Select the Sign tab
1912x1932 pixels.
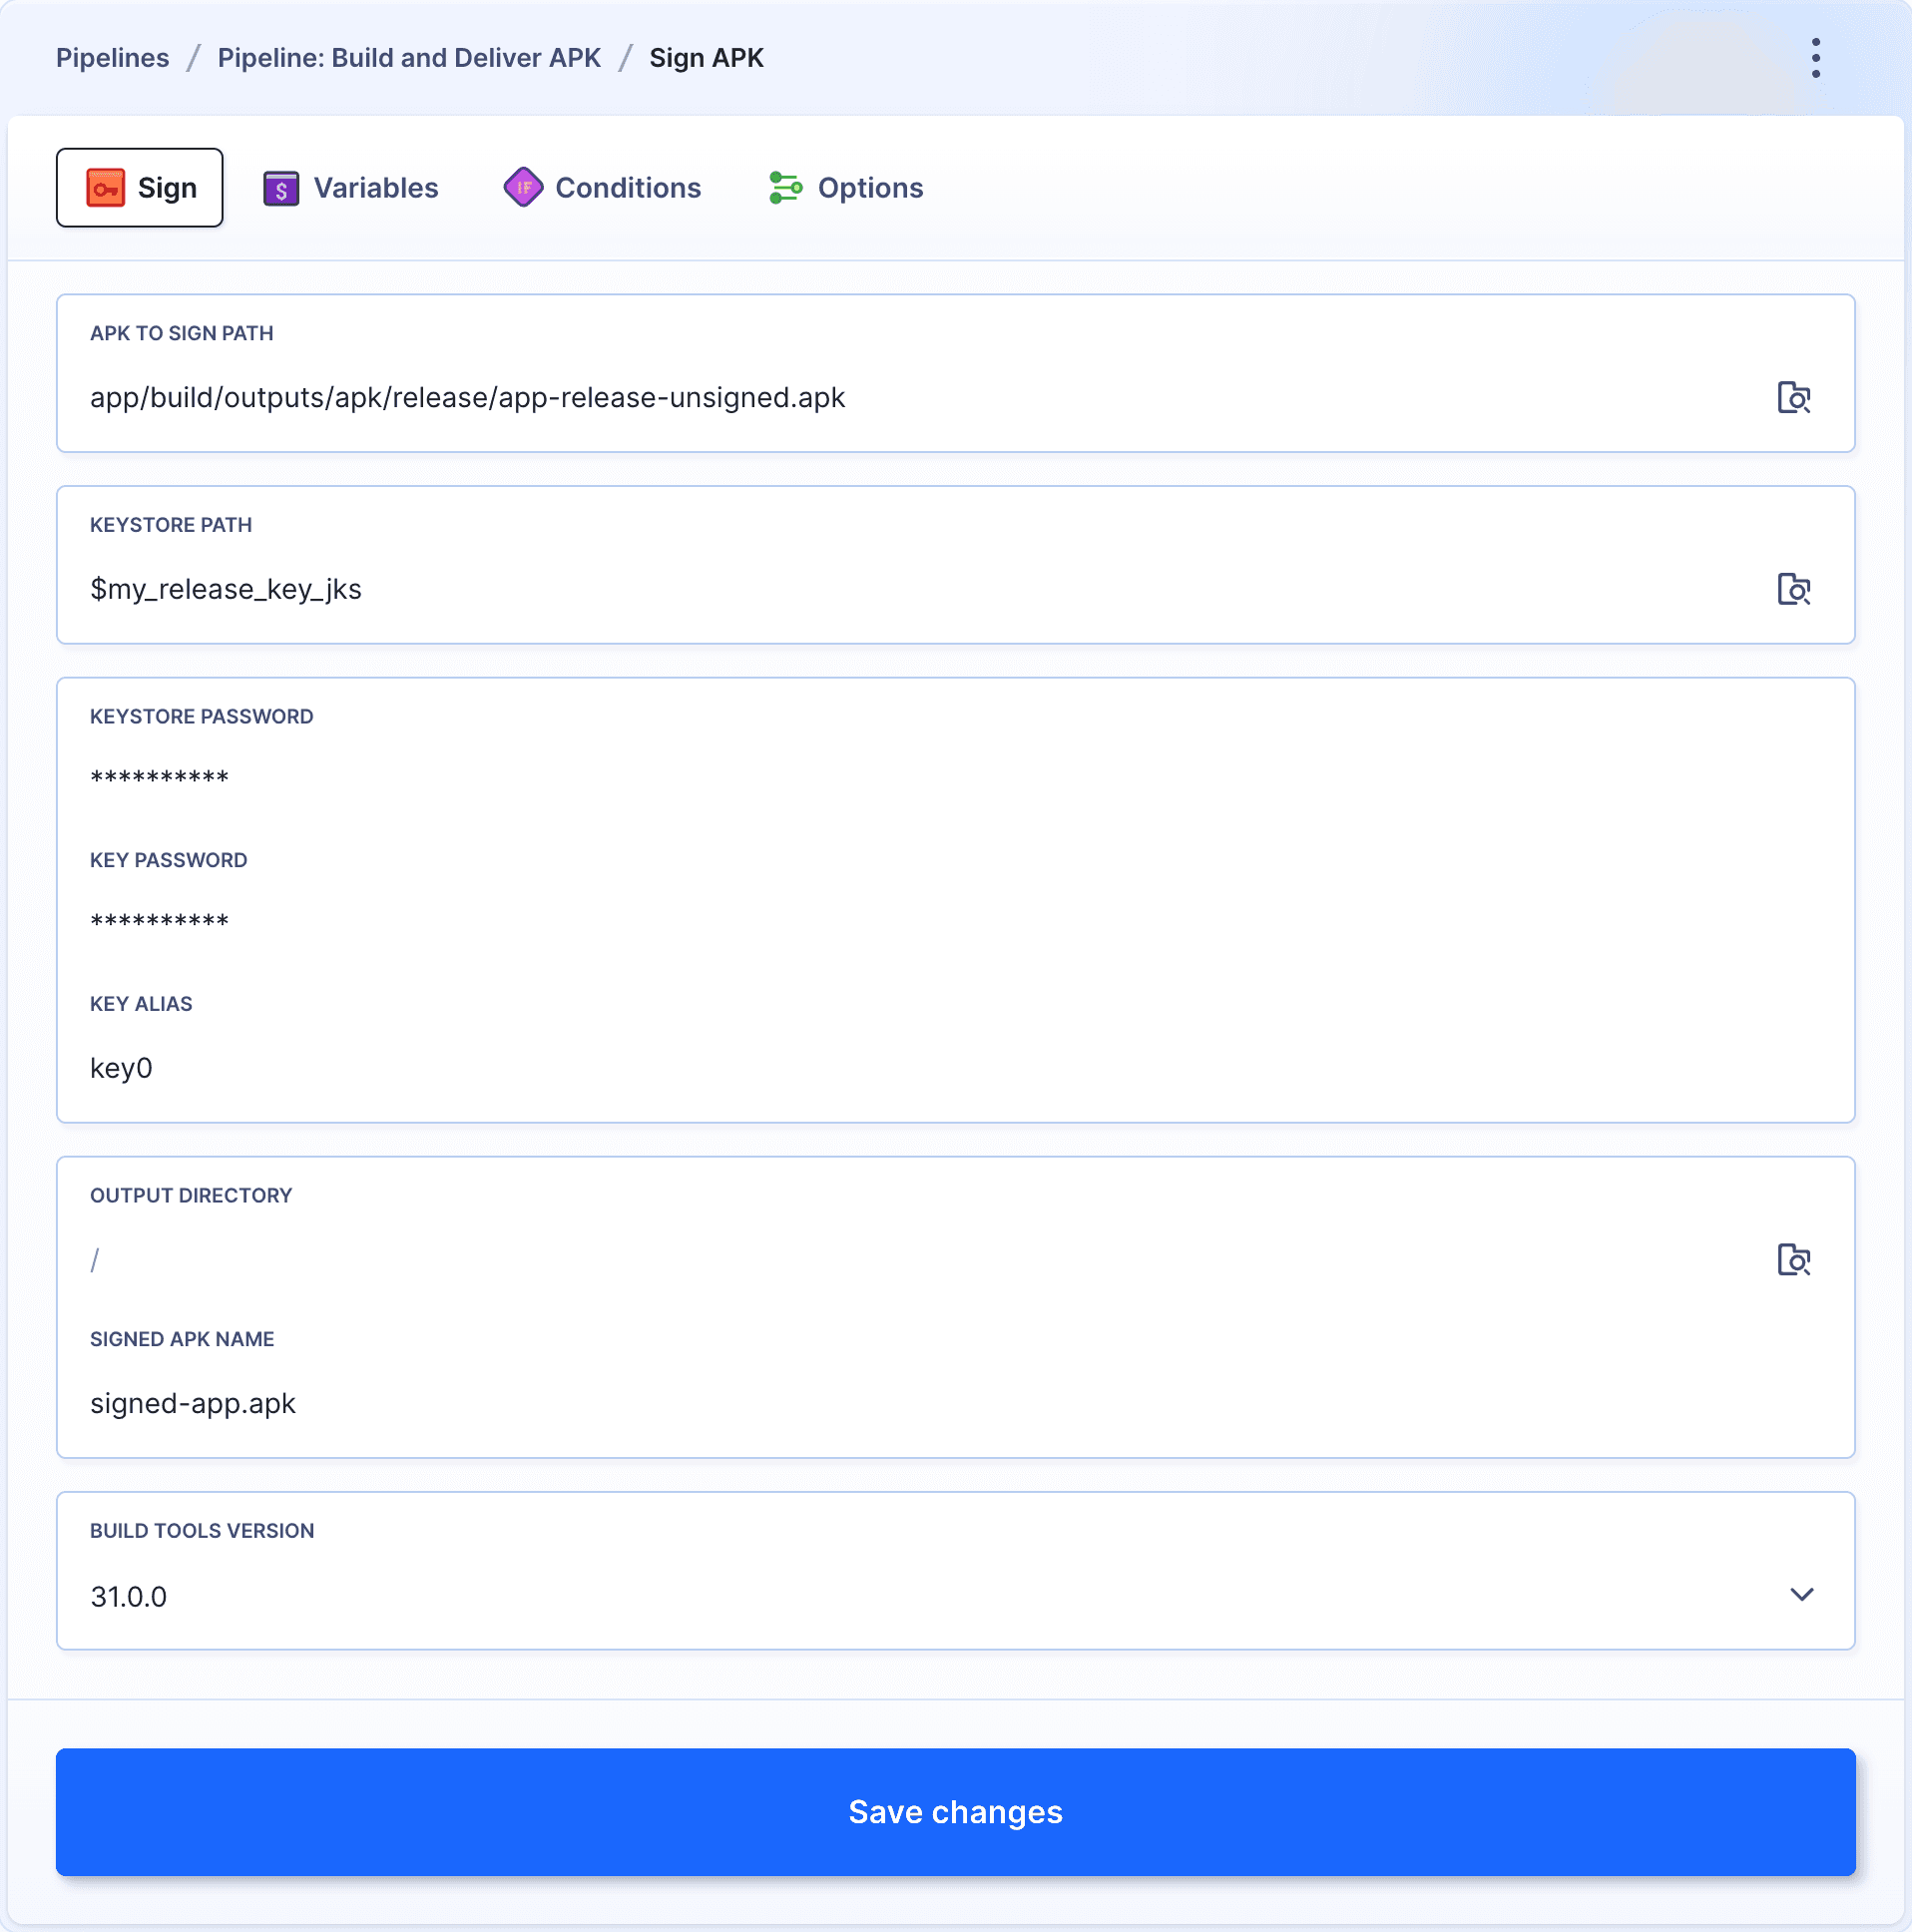[x=140, y=187]
